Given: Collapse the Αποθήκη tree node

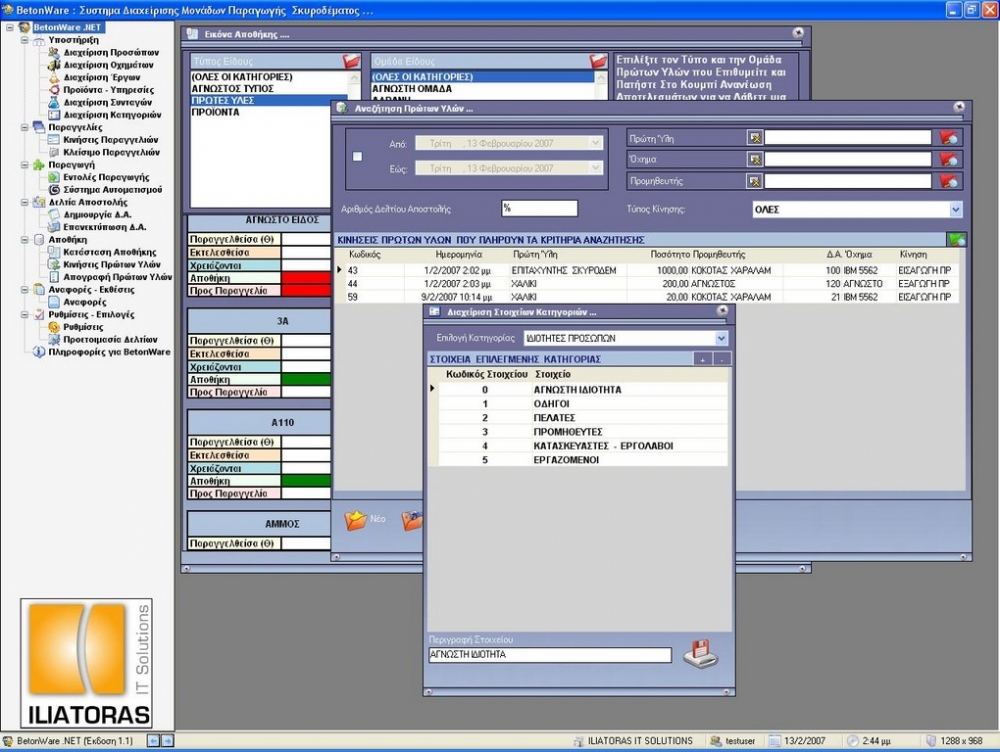Looking at the screenshot, I should [x=25, y=239].
